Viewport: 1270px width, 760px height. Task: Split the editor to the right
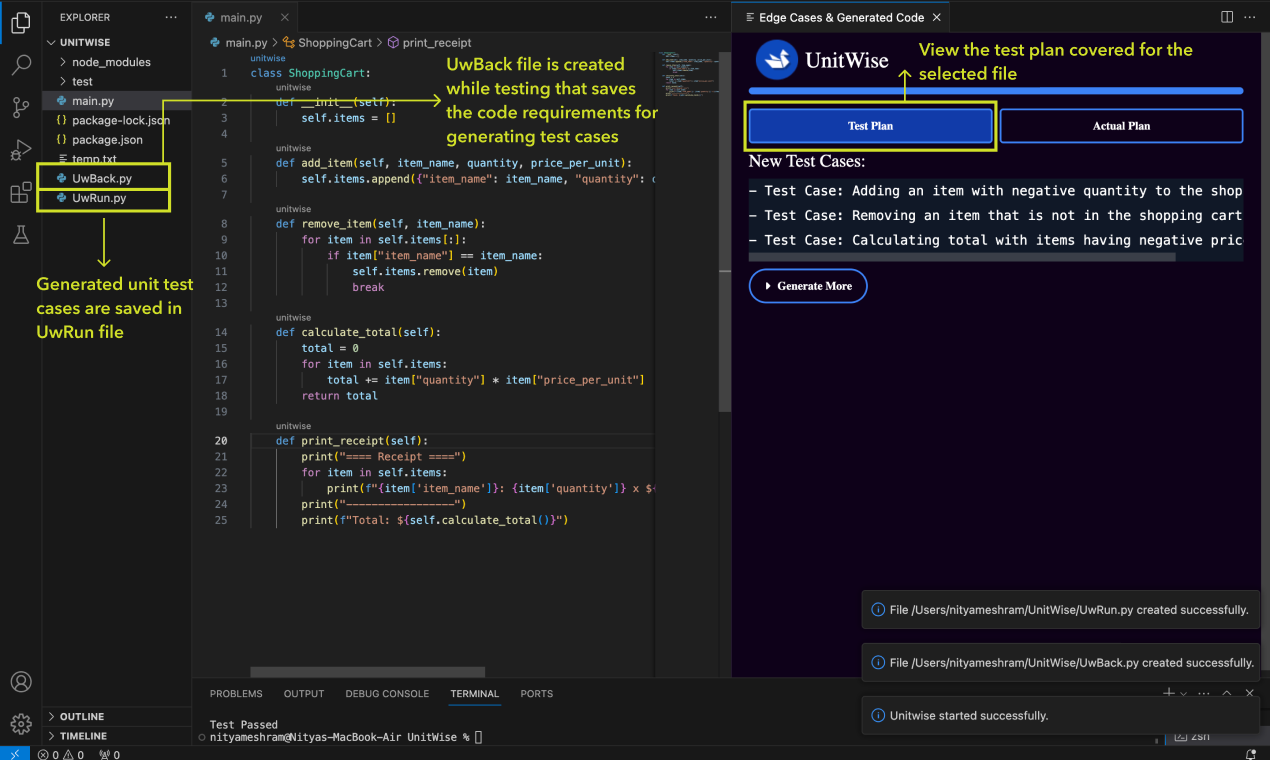tap(1227, 17)
